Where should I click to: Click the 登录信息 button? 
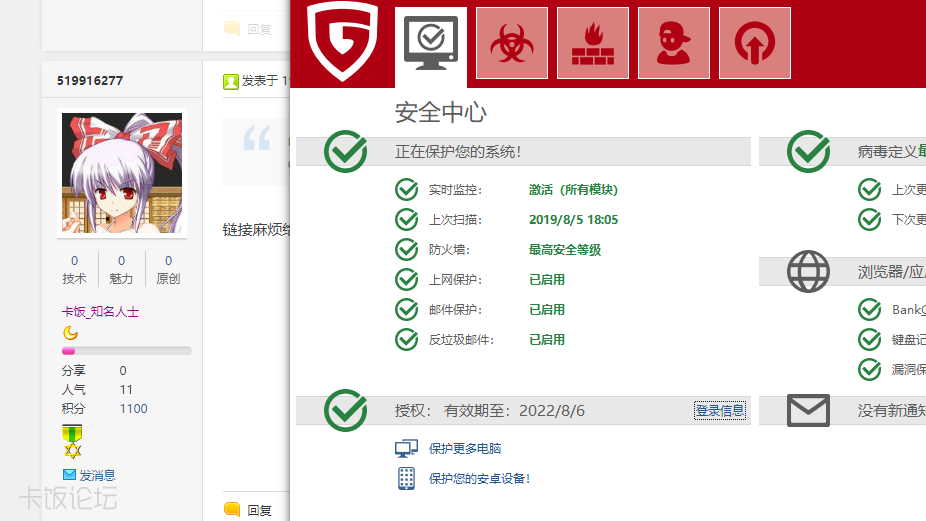tap(720, 410)
